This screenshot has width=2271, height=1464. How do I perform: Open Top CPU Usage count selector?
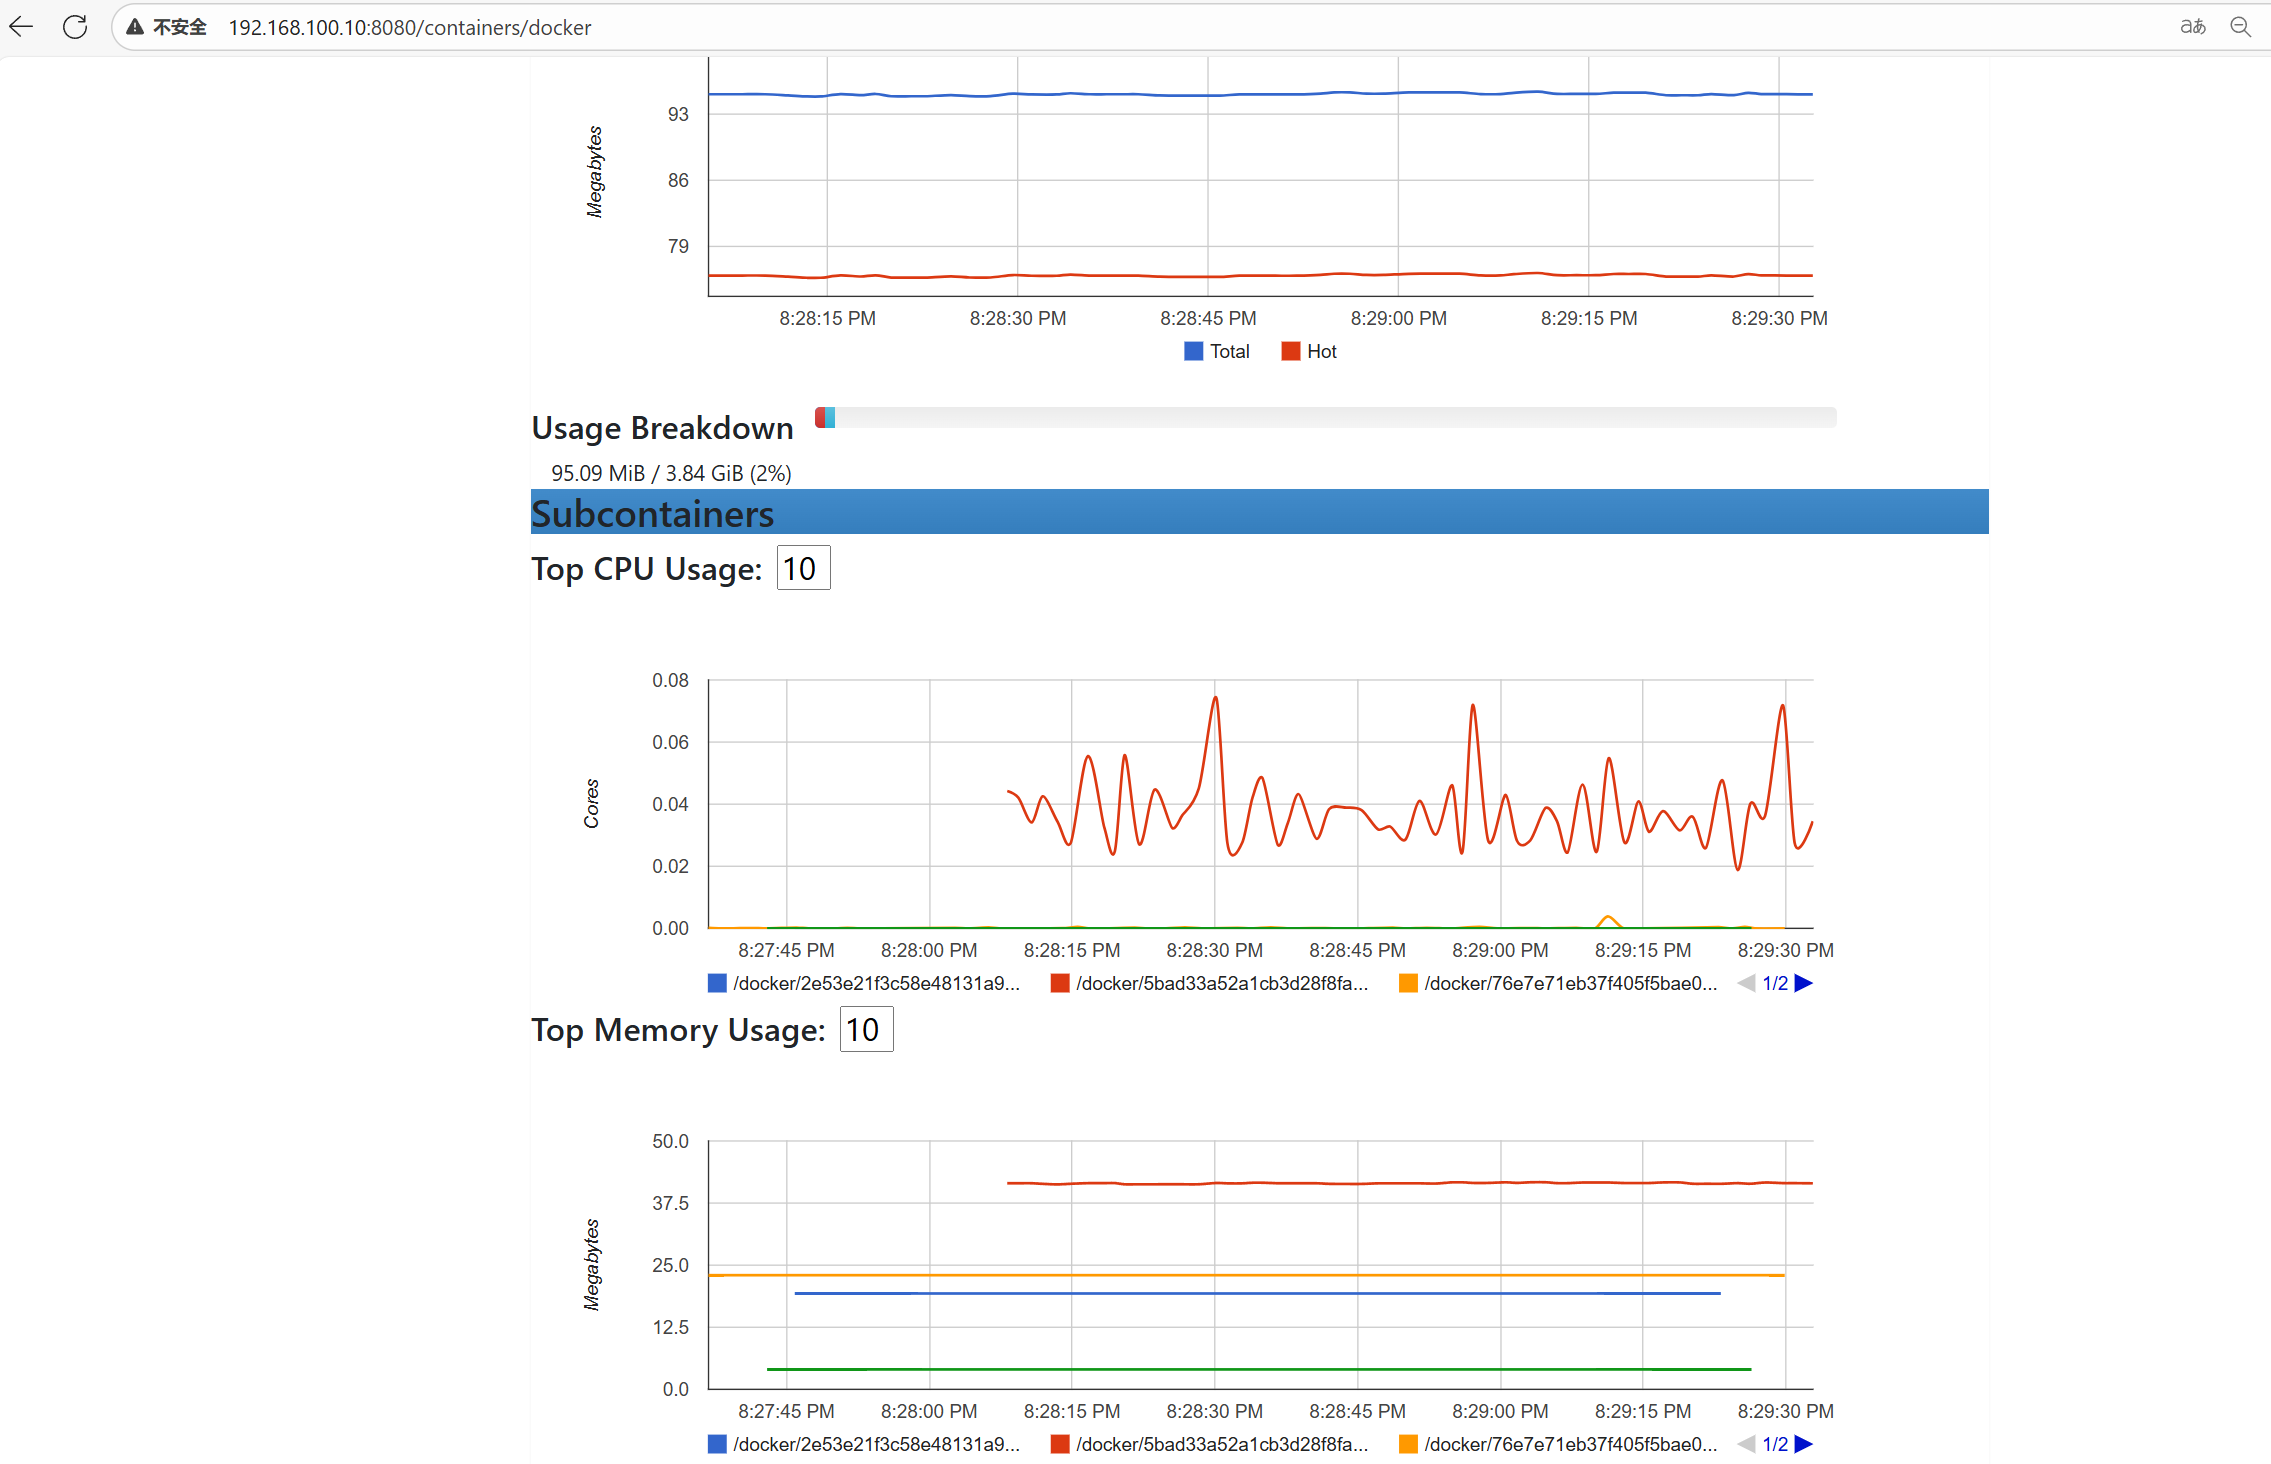click(x=803, y=568)
